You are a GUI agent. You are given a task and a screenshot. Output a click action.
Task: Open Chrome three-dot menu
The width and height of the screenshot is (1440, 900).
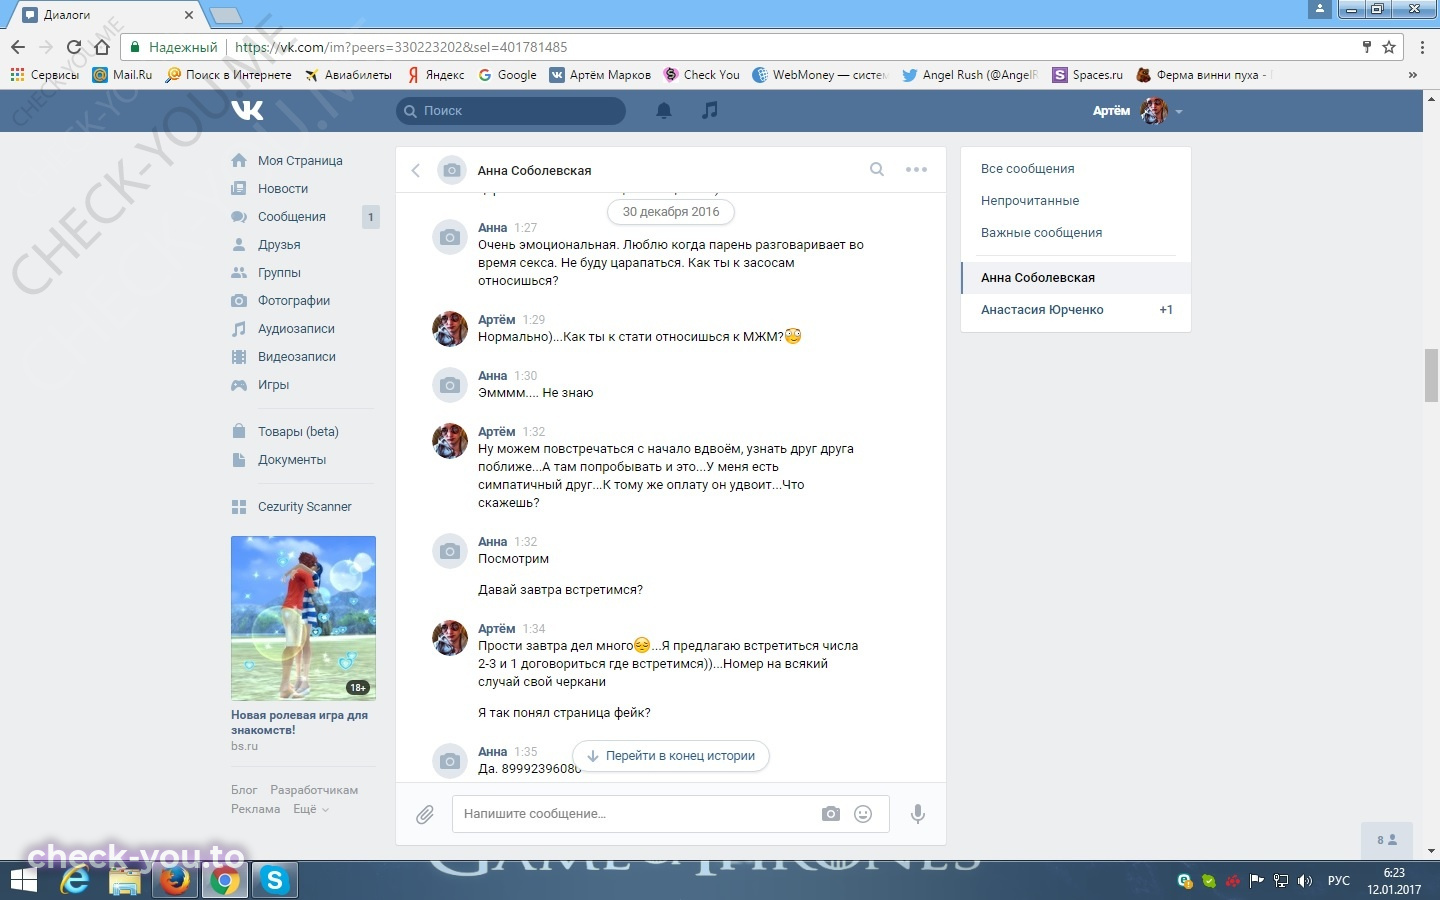pyautogui.click(x=1422, y=47)
